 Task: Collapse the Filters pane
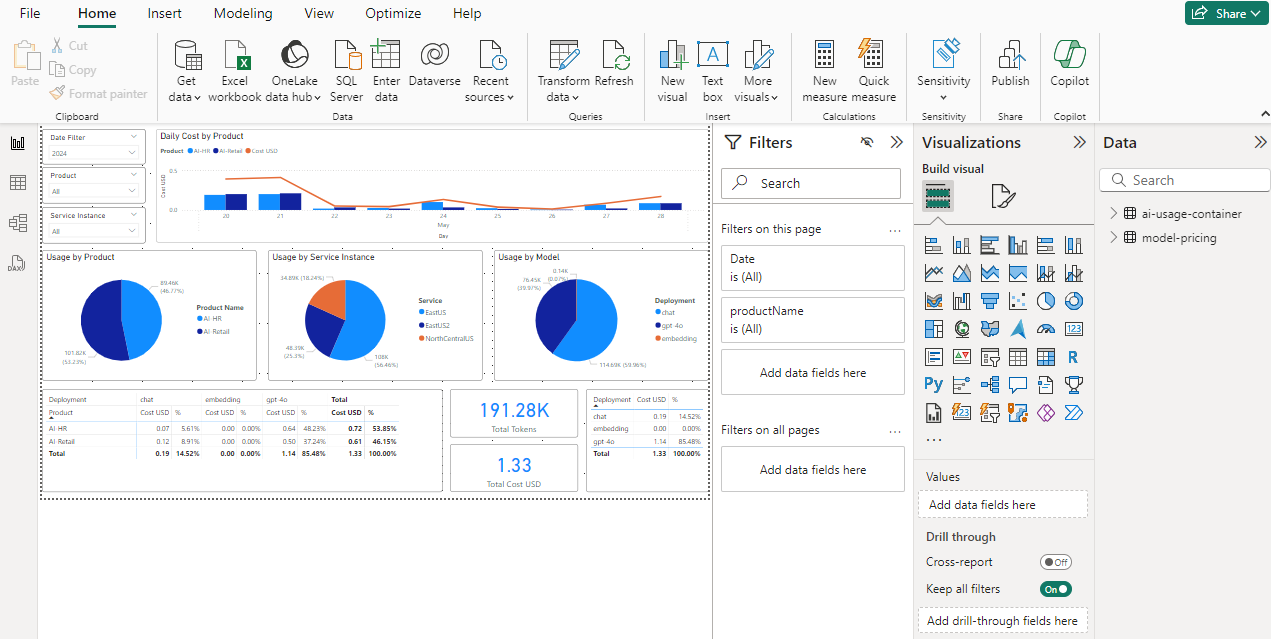[896, 142]
